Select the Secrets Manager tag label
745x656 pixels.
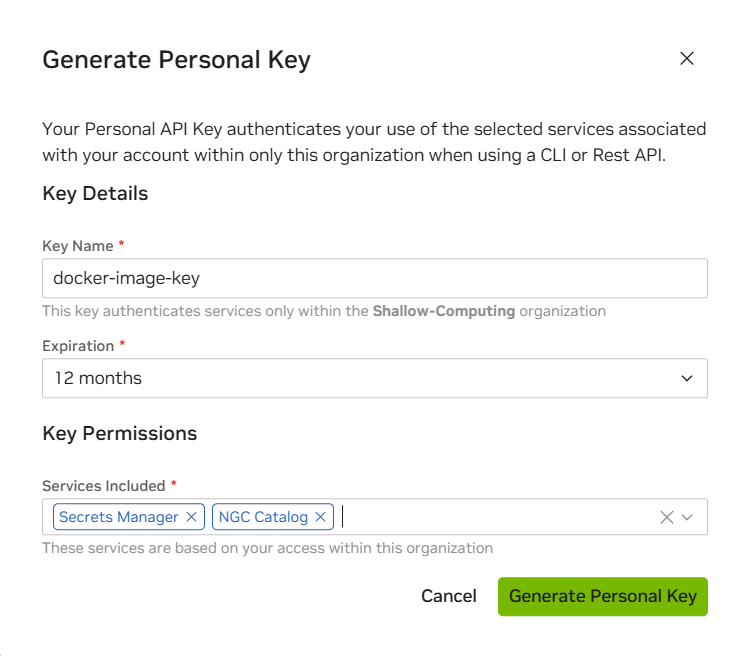coord(119,517)
